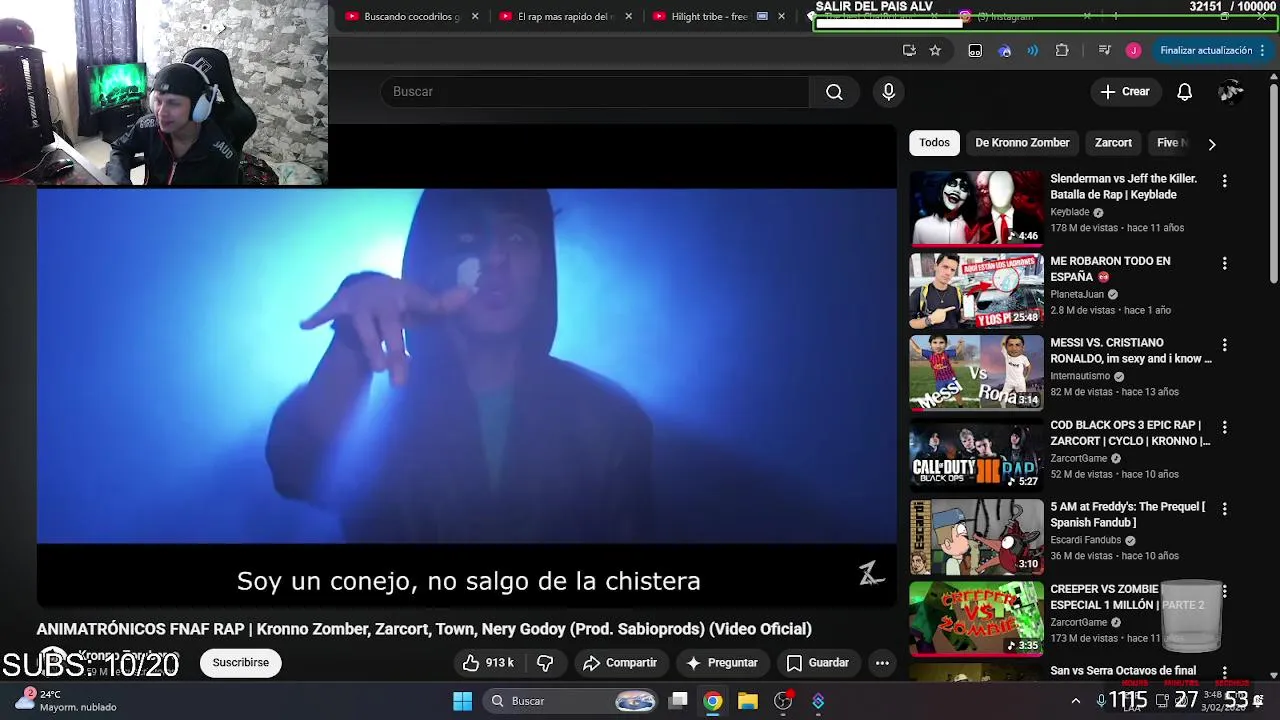Open options menu for COD BLACK OPS 3 video
This screenshot has height=720, width=1280.
coord(1224,427)
